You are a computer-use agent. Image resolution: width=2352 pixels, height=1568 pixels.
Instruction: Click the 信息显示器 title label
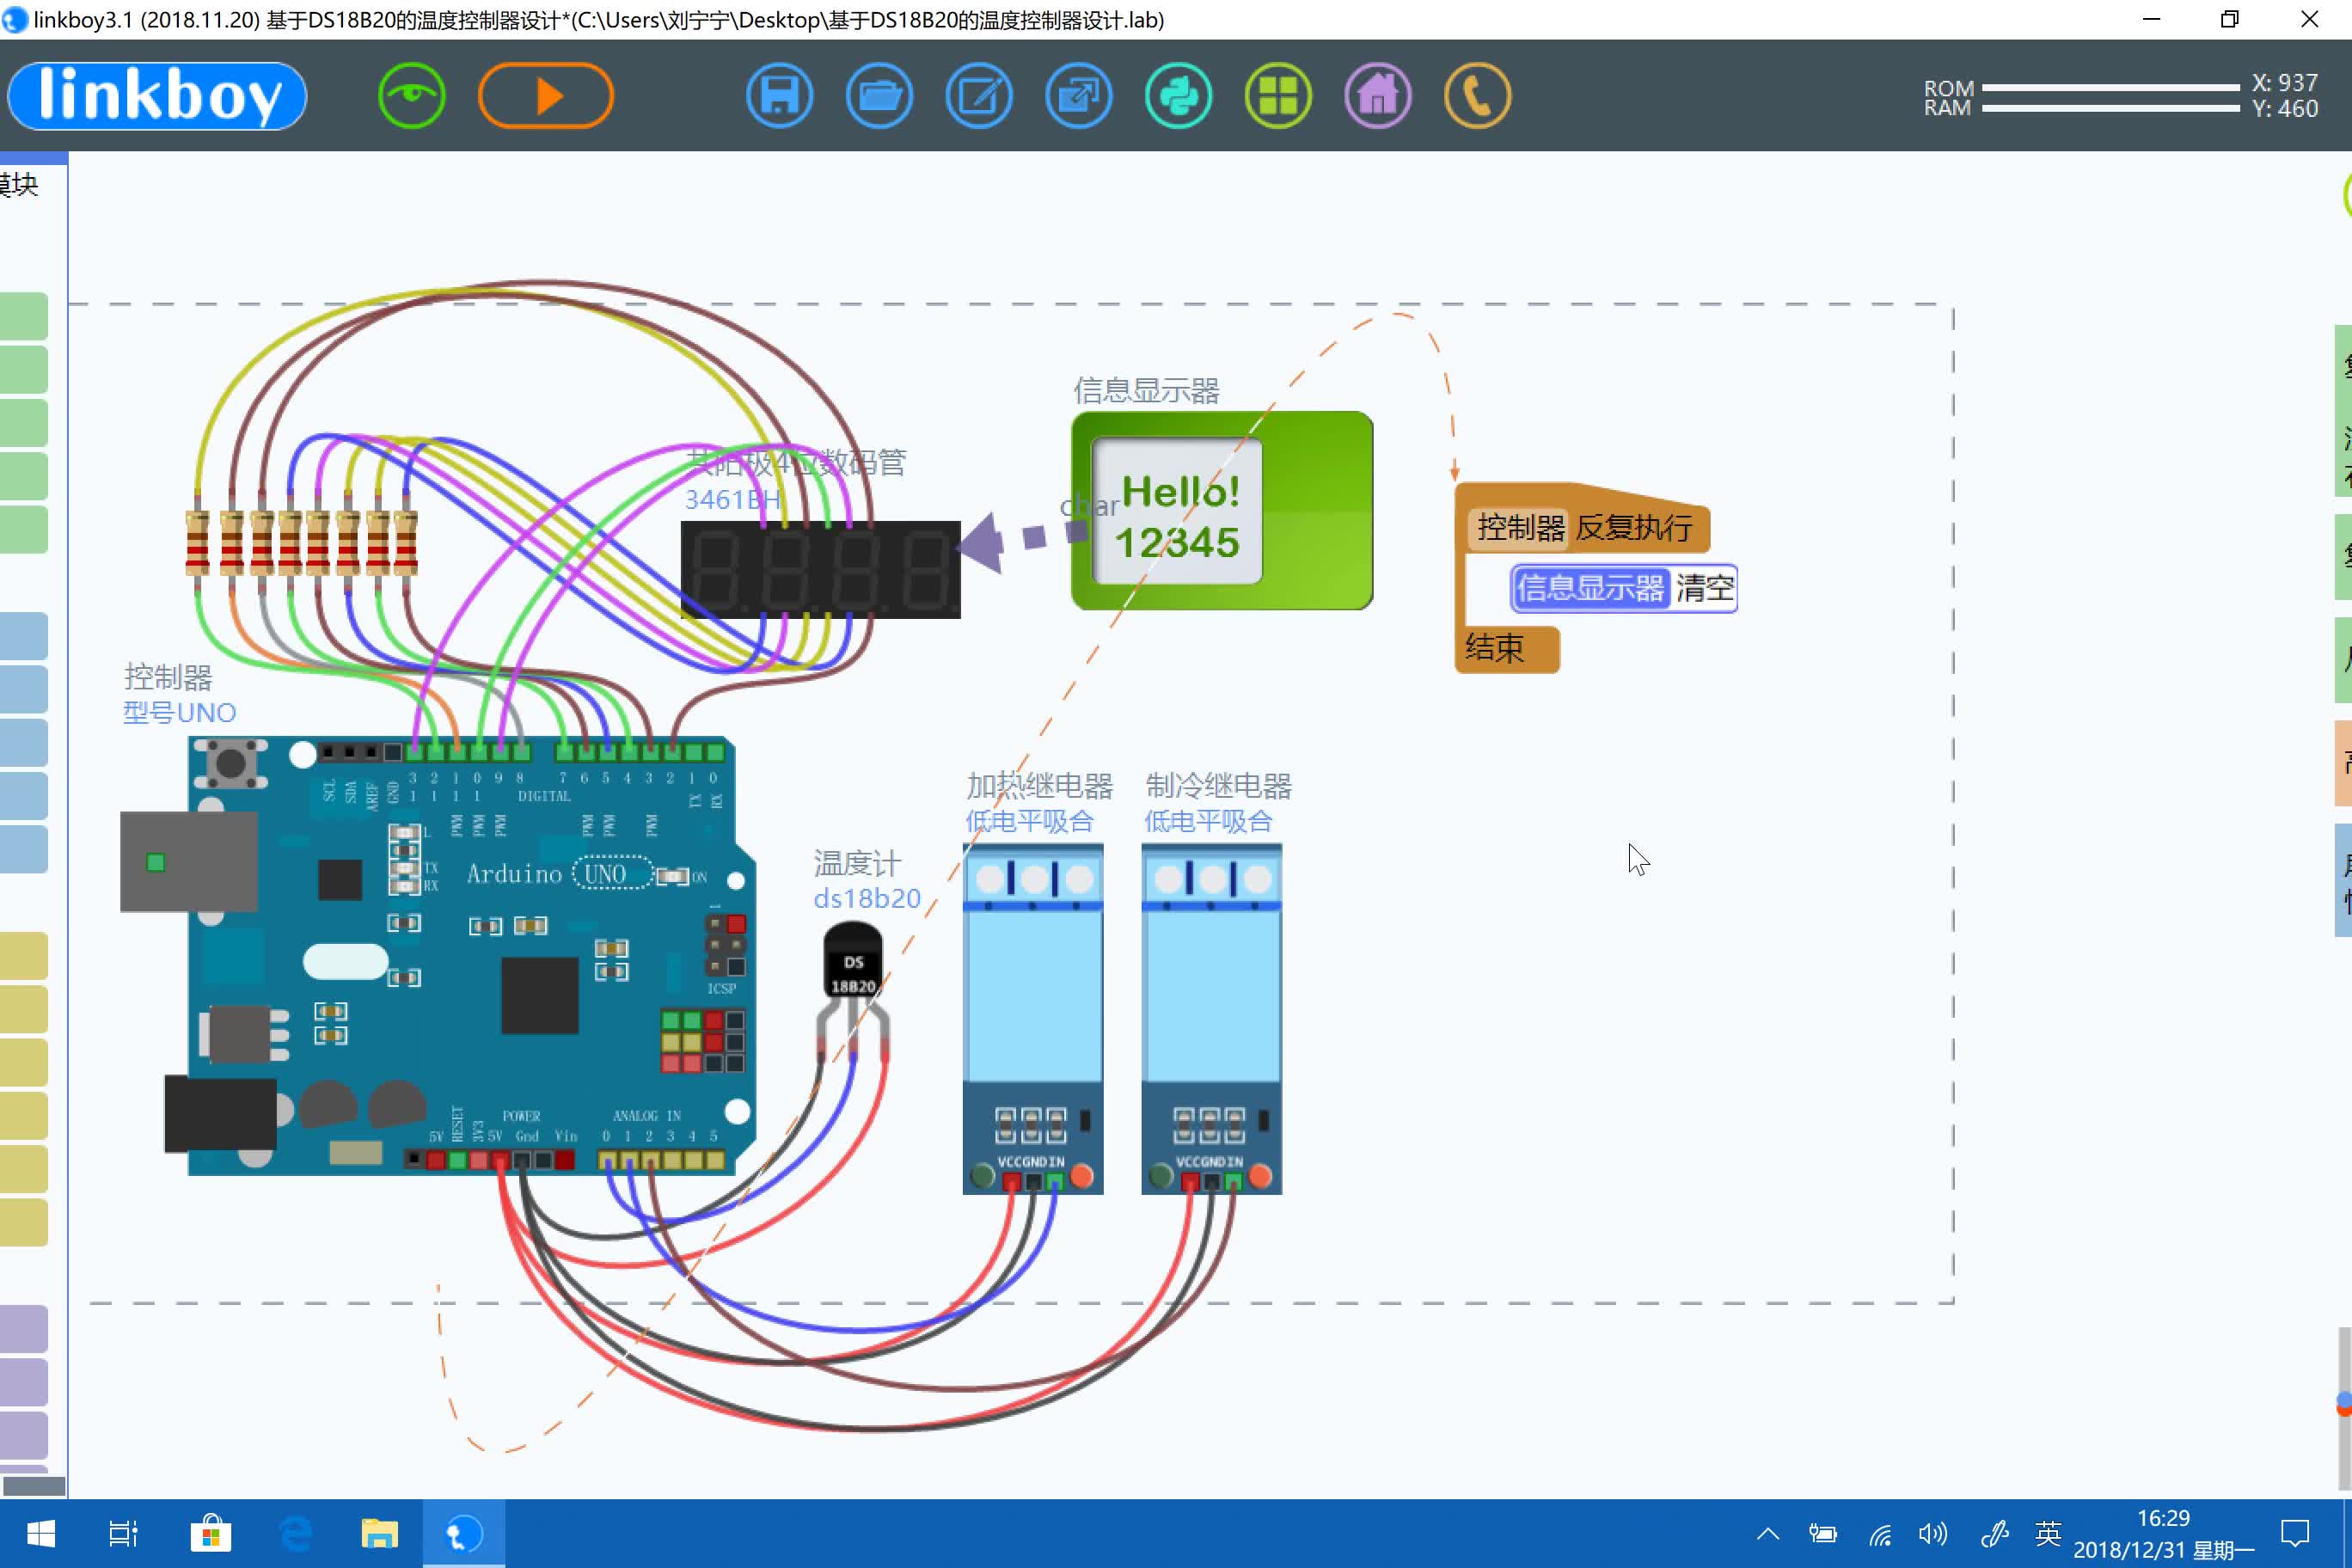point(1146,390)
